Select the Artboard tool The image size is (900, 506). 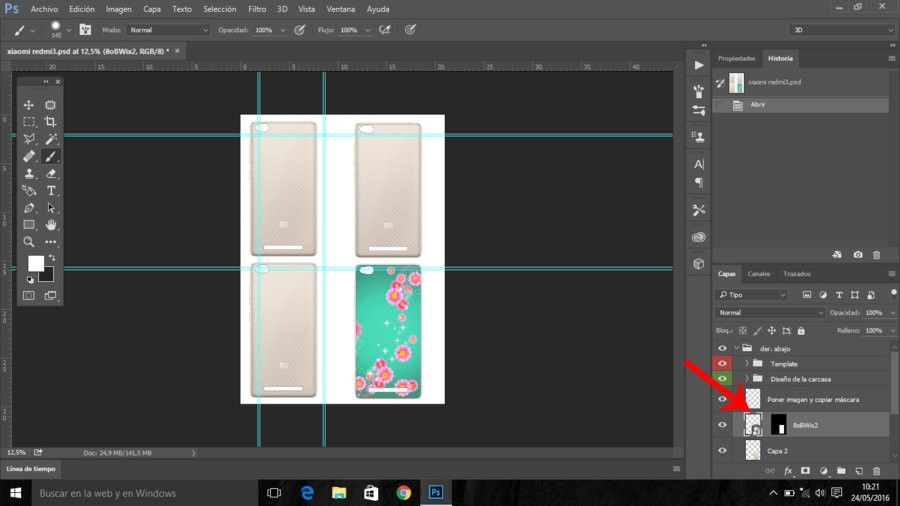click(51, 105)
